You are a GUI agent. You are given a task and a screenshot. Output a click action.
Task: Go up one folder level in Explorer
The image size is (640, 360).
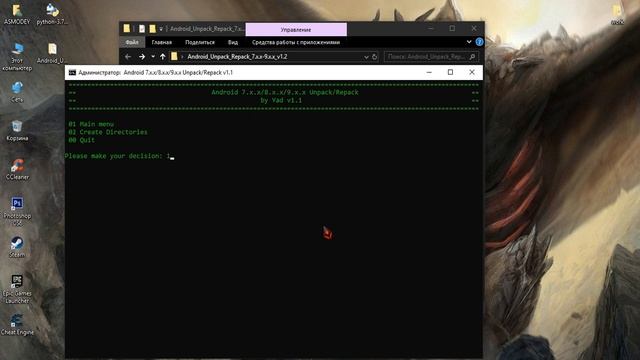coord(163,57)
